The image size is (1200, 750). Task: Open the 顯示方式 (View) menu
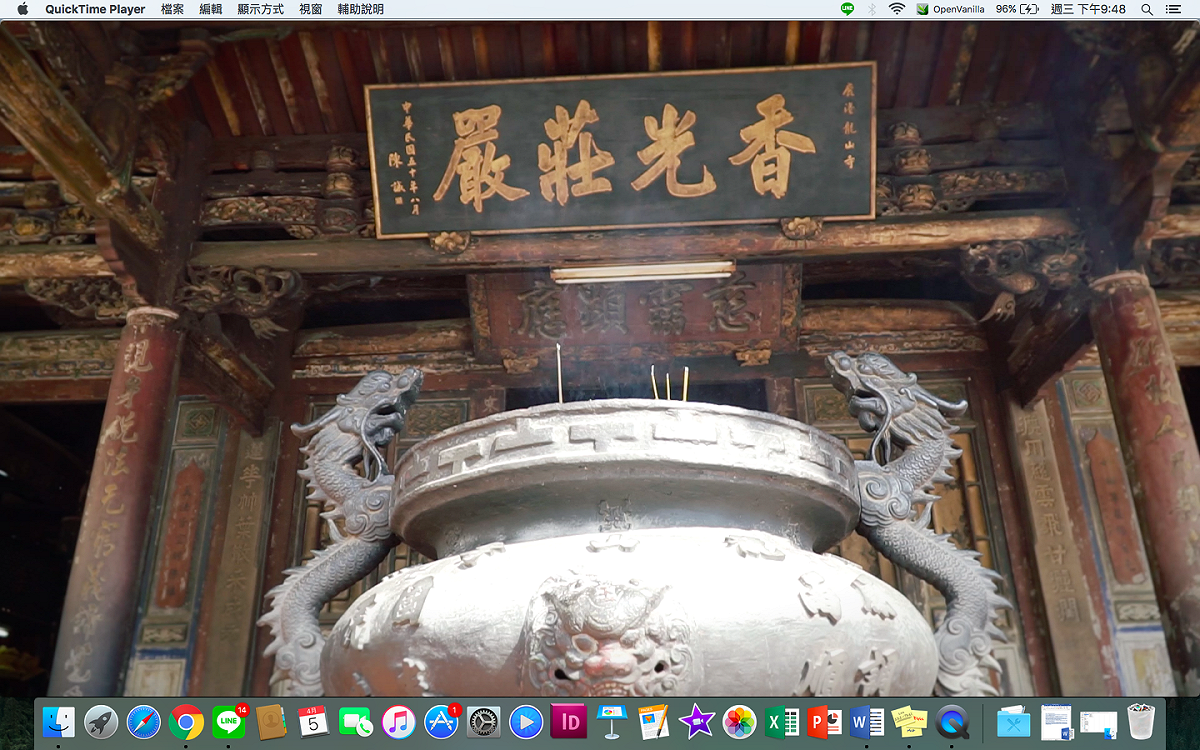click(261, 9)
